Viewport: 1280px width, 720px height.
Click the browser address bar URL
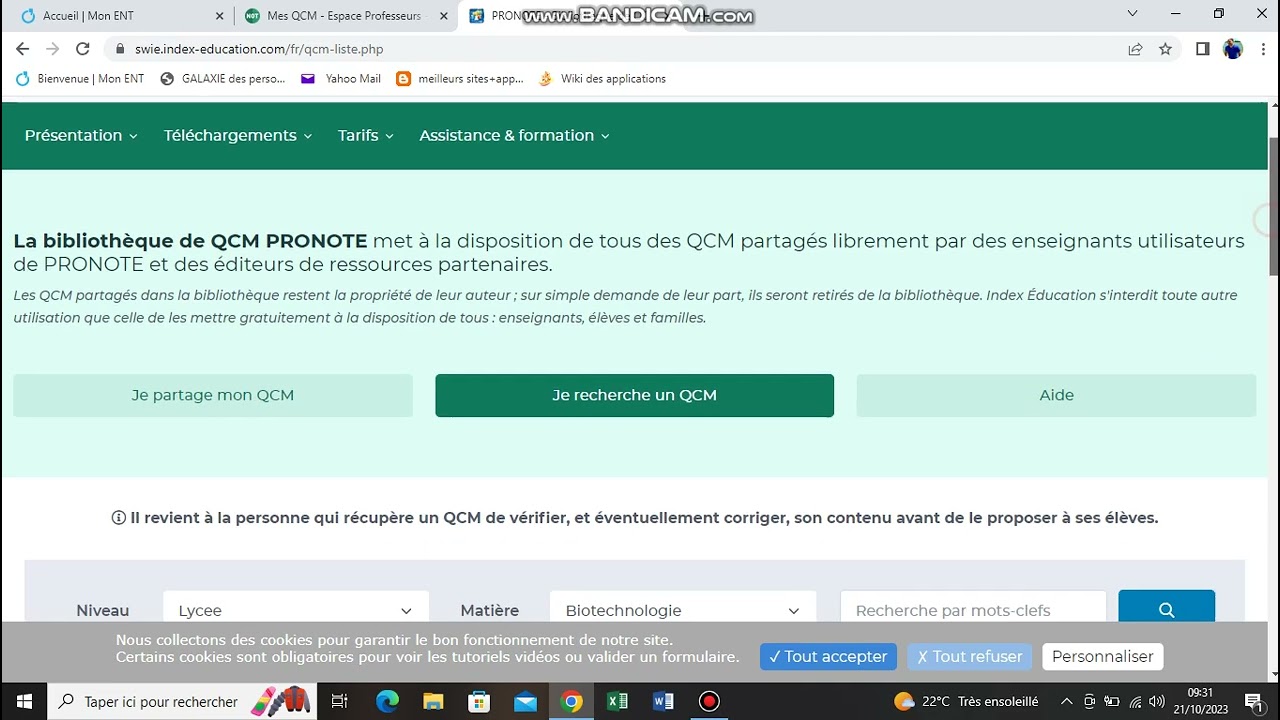pos(259,49)
